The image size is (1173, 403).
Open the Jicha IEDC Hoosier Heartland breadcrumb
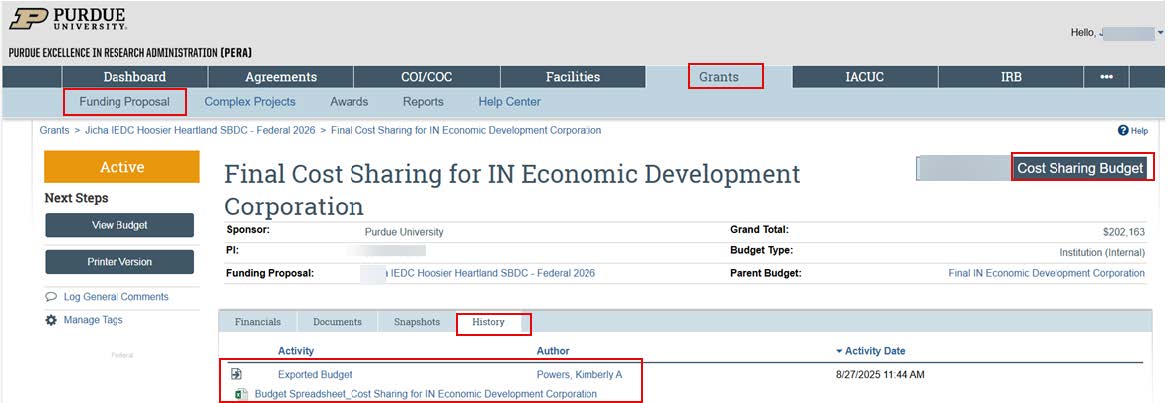click(200, 130)
